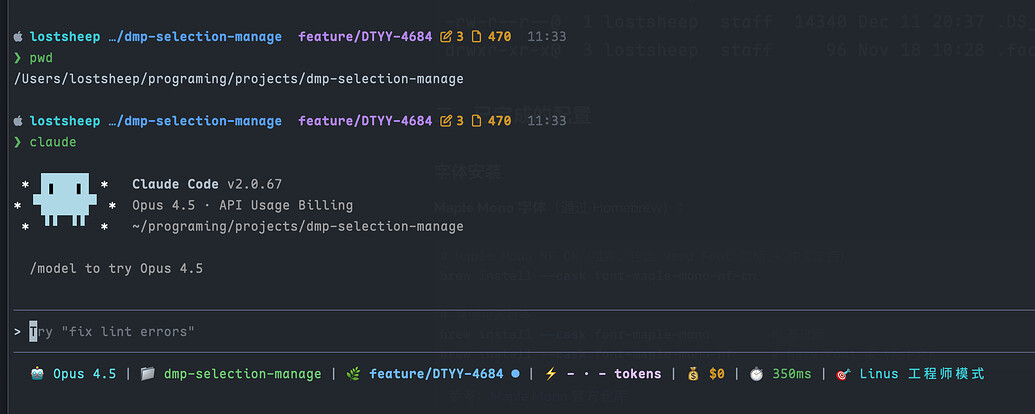Click dmp-selection-manage folder name in status line
The height and width of the screenshot is (414, 1035).
click(x=242, y=374)
